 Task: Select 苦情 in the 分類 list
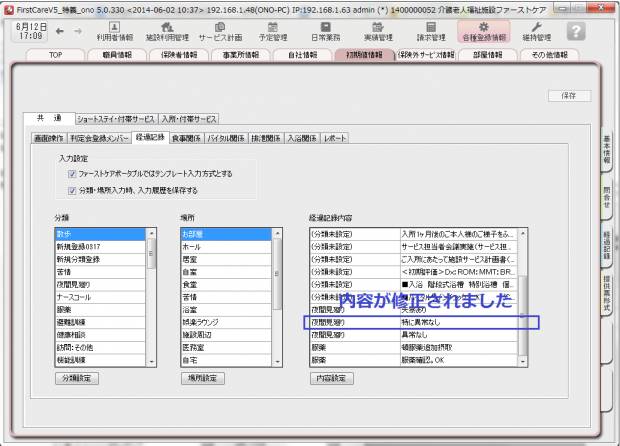click(x=67, y=270)
